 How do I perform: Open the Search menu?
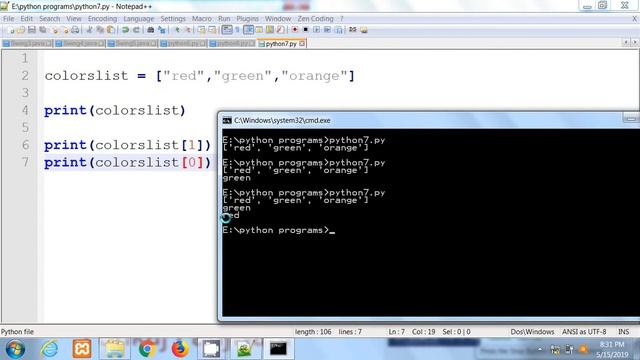click(49, 19)
